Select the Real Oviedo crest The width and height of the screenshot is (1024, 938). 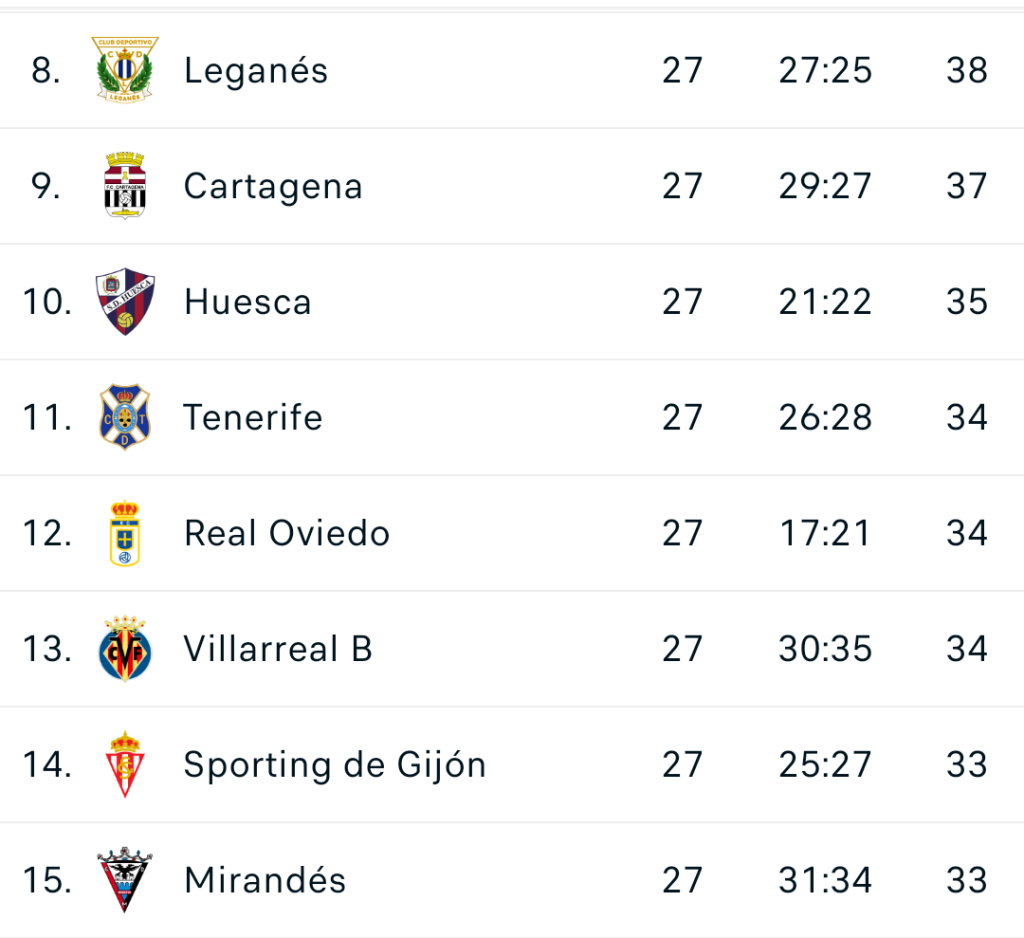[125, 533]
